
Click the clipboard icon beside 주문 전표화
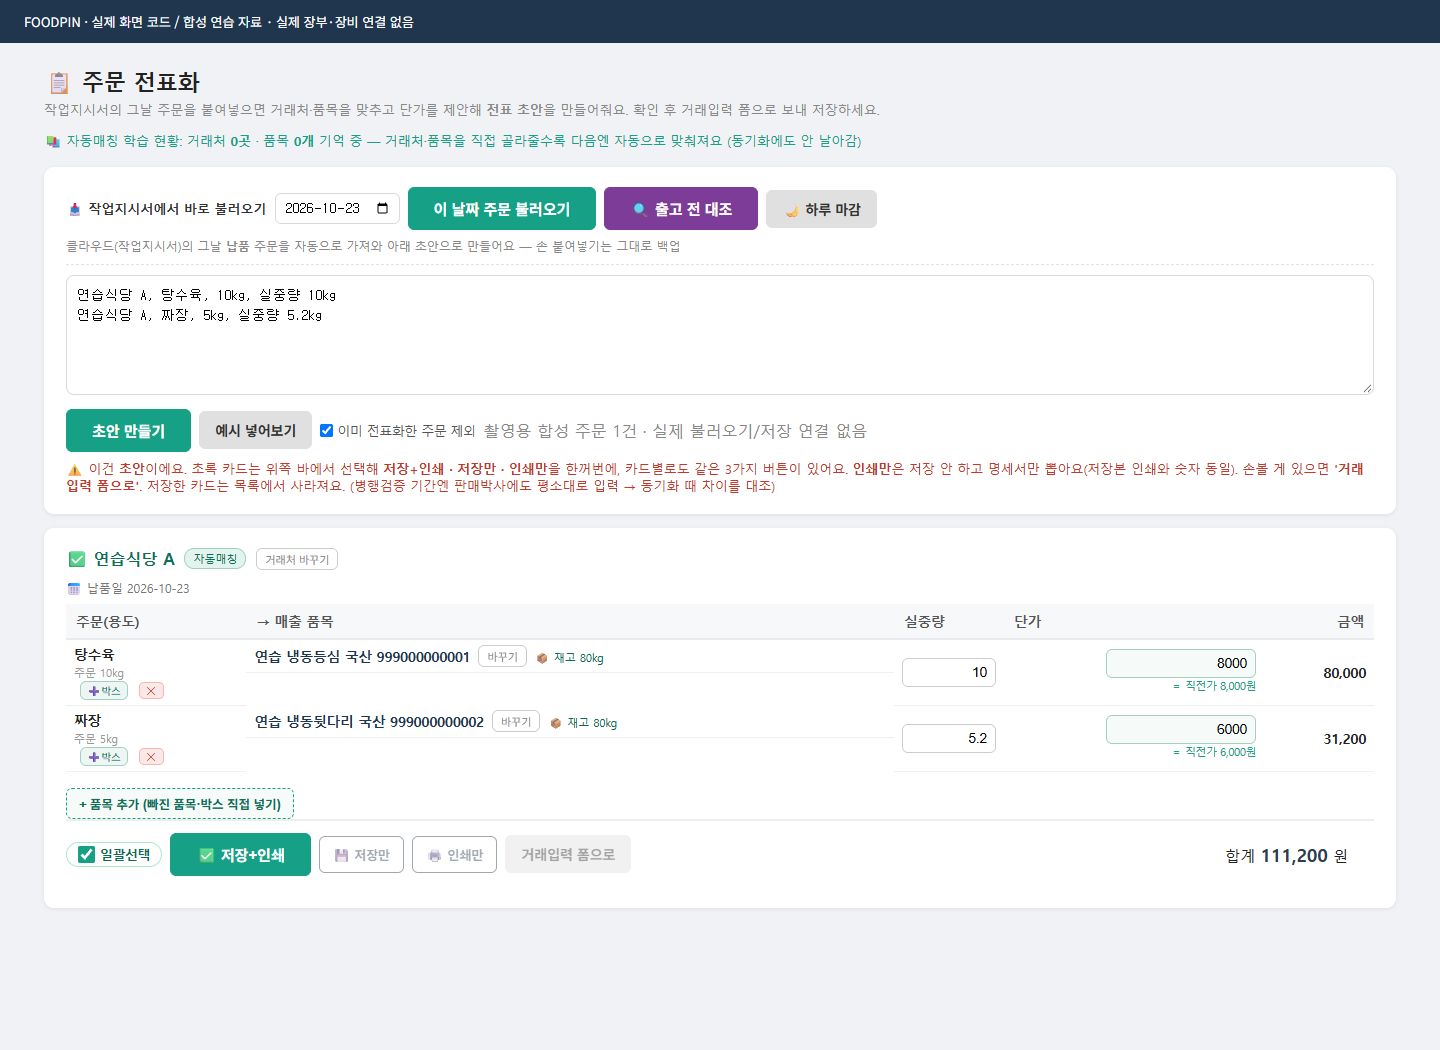click(x=59, y=82)
